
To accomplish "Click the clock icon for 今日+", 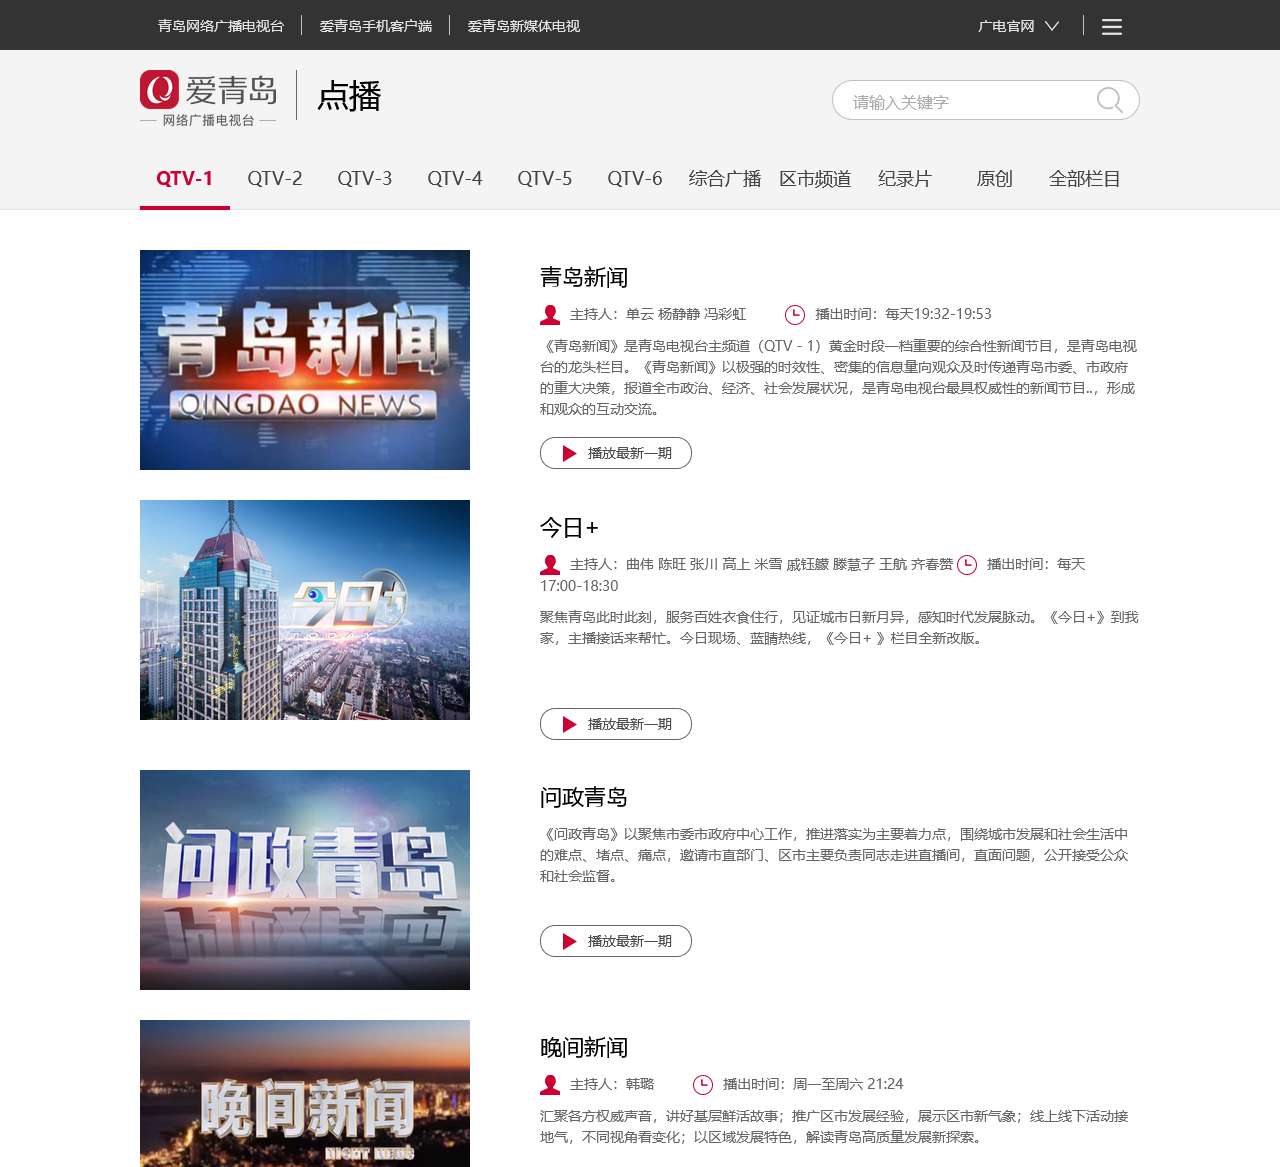I will pos(967,565).
